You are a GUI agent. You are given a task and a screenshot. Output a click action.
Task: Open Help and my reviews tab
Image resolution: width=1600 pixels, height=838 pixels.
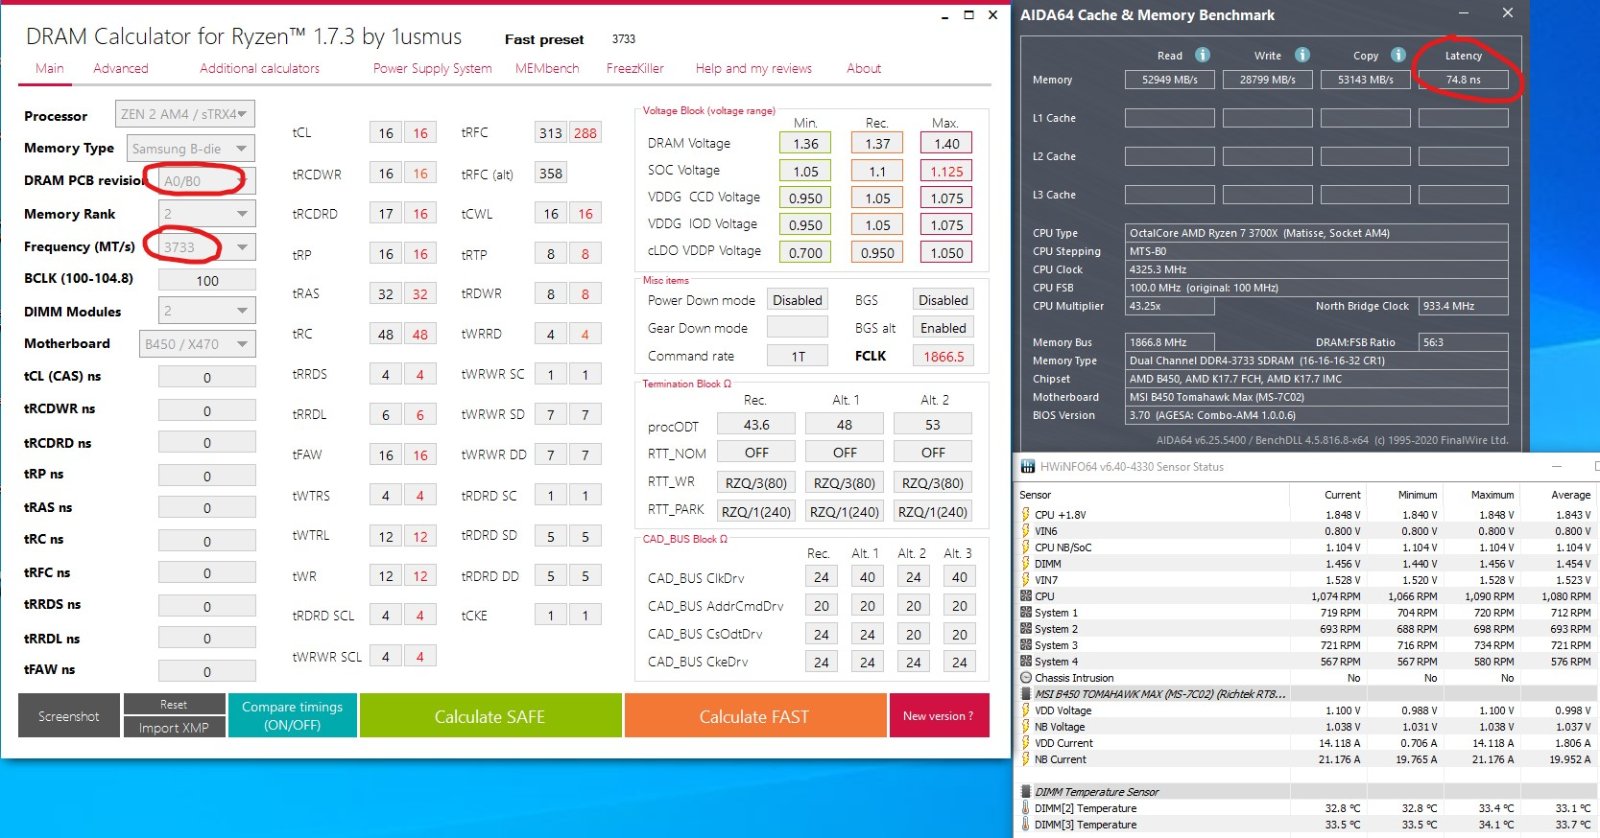754,69
